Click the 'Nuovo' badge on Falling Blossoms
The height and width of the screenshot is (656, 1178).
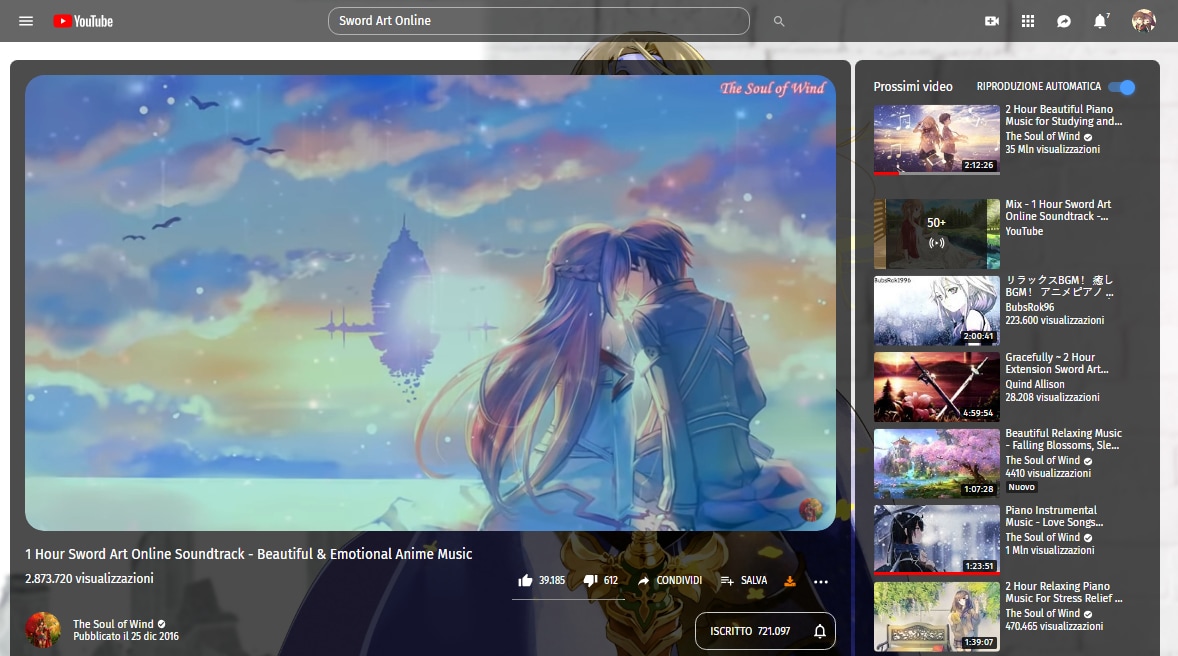pyautogui.click(x=1021, y=487)
